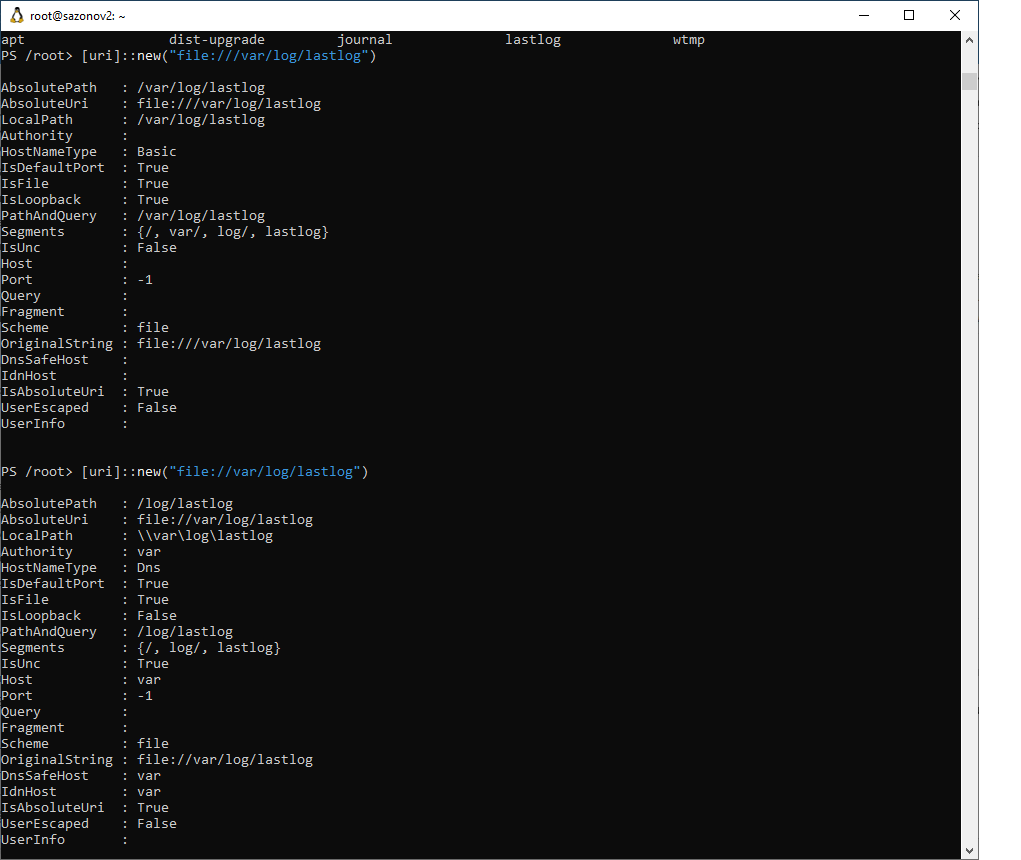Click the second IsUnc value True
This screenshot has height=860, width=1021.
click(x=153, y=664)
